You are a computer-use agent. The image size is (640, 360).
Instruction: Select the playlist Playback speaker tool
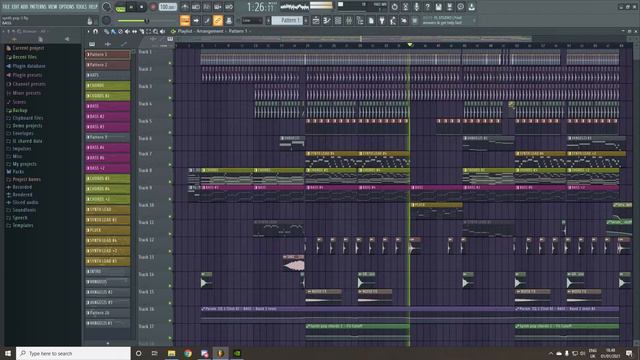coord(162,31)
